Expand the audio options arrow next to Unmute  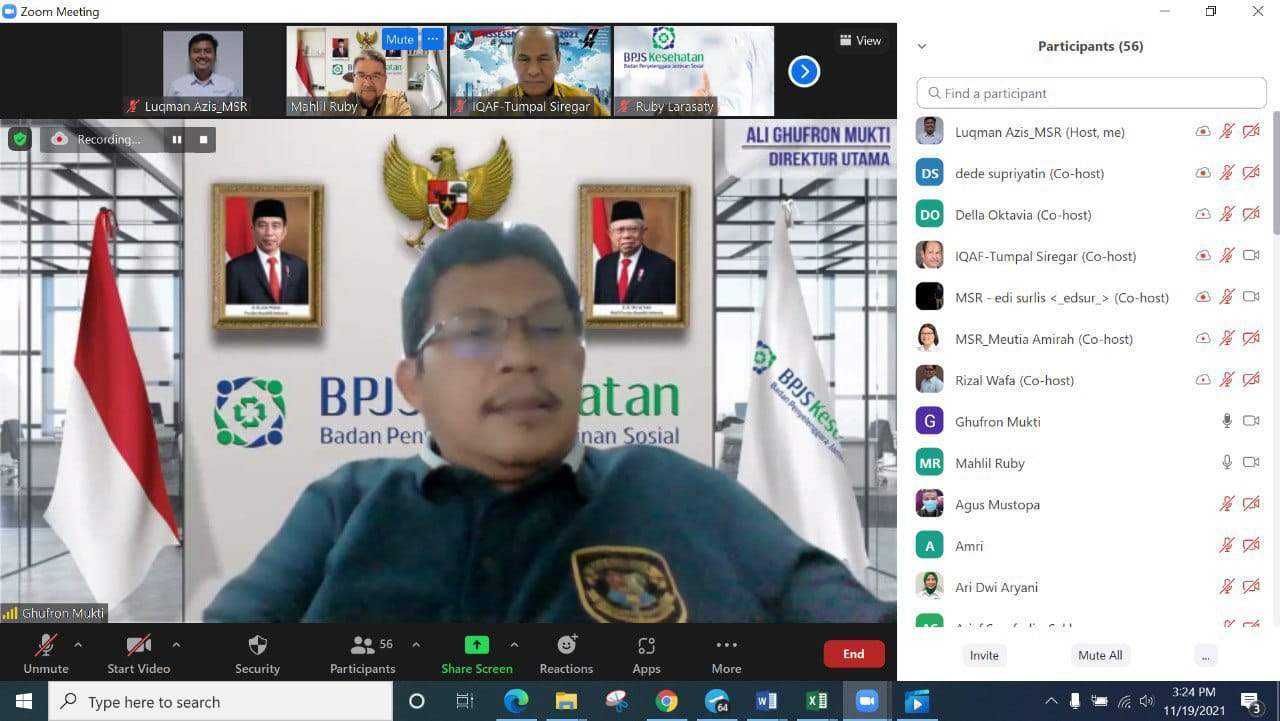coord(78,645)
